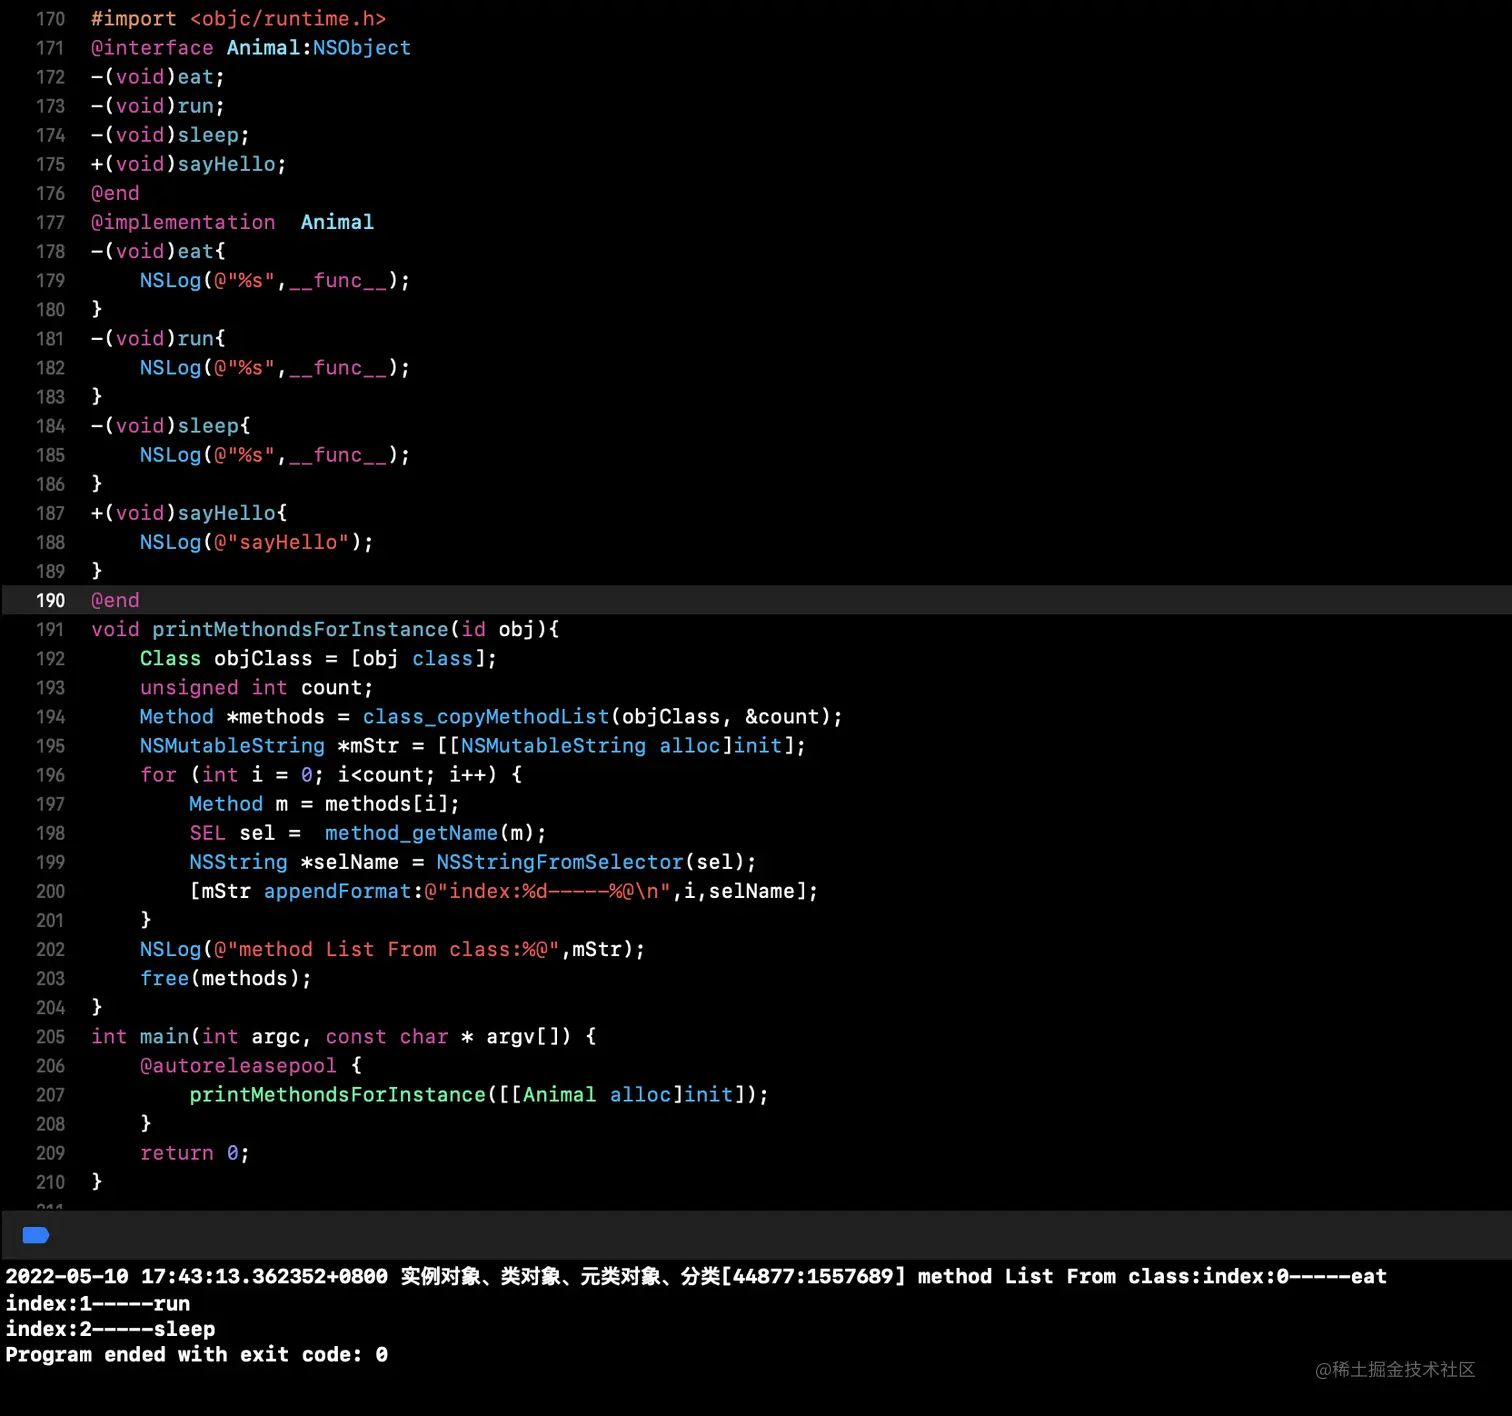Click 'class_copyMethodList' function call
1512x1416 pixels.
[486, 717]
